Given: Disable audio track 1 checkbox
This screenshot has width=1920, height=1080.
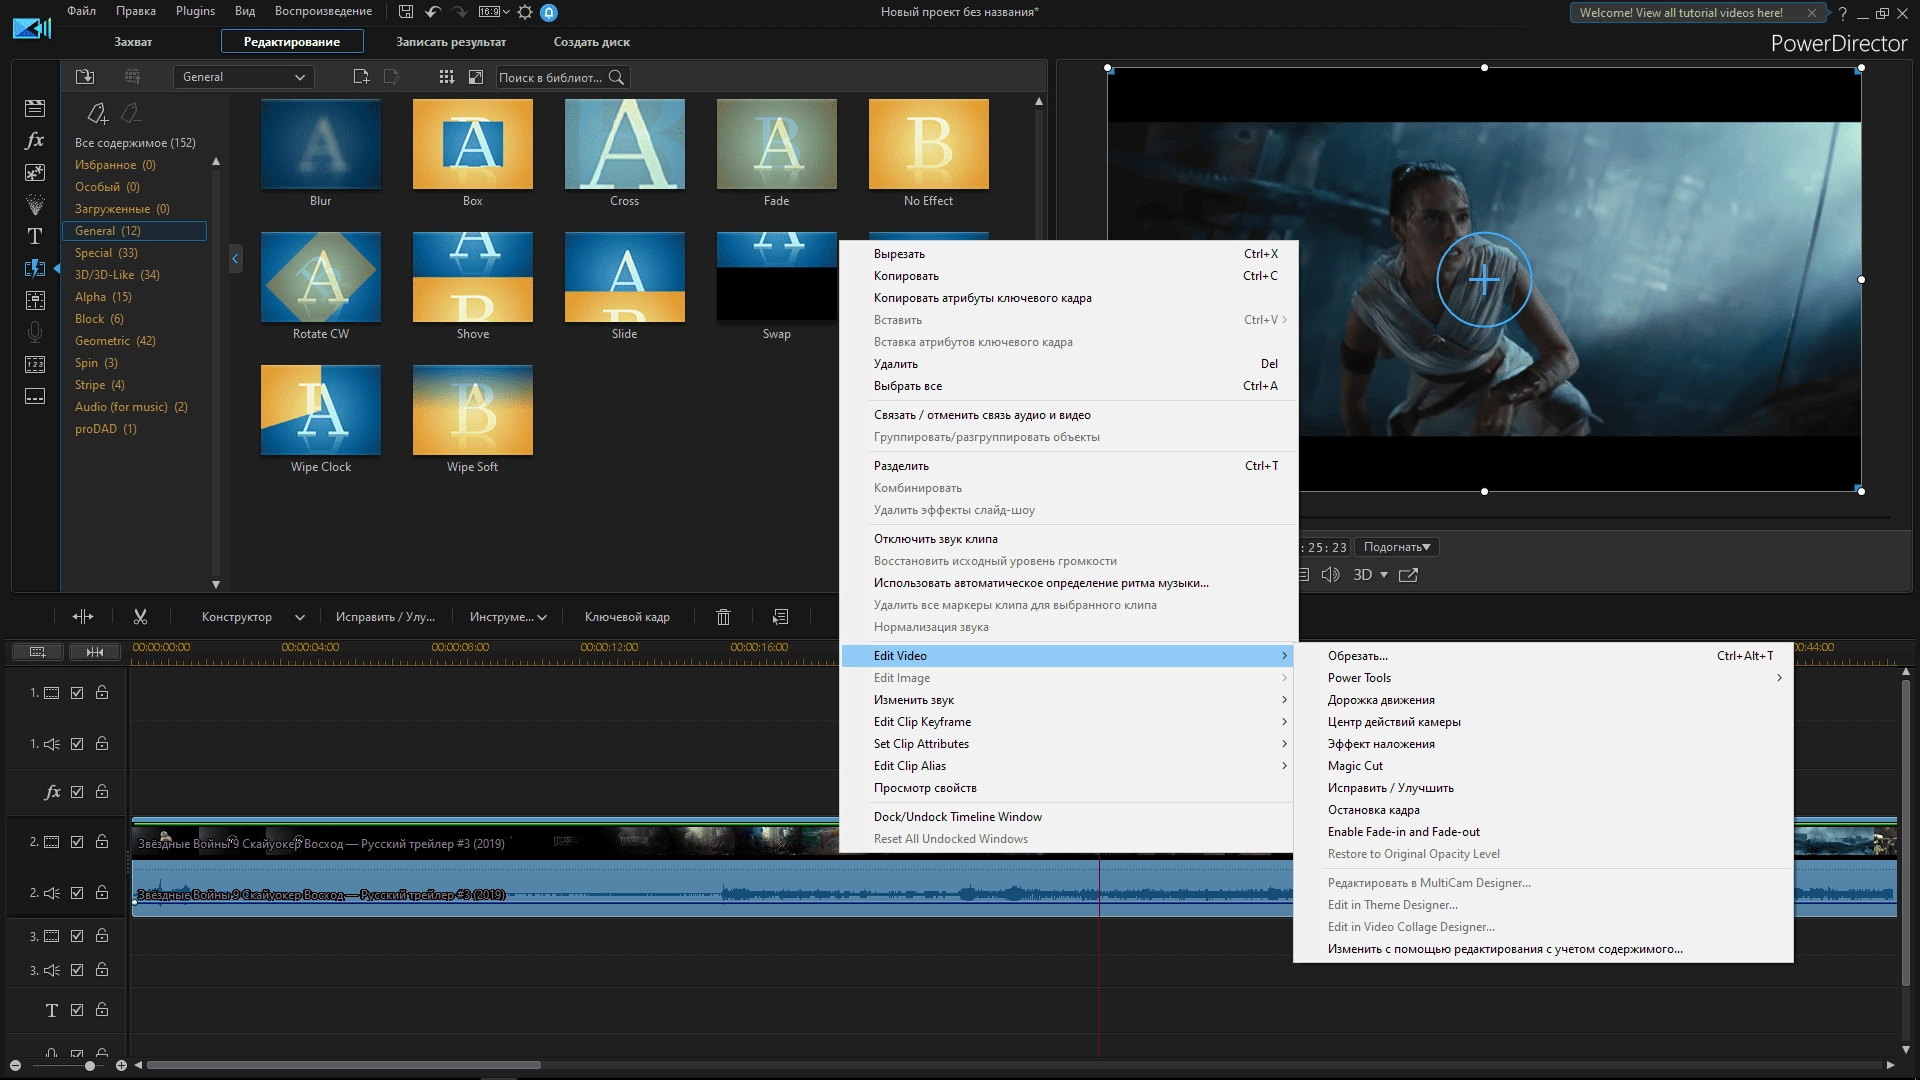Looking at the screenshot, I should pos(77,744).
